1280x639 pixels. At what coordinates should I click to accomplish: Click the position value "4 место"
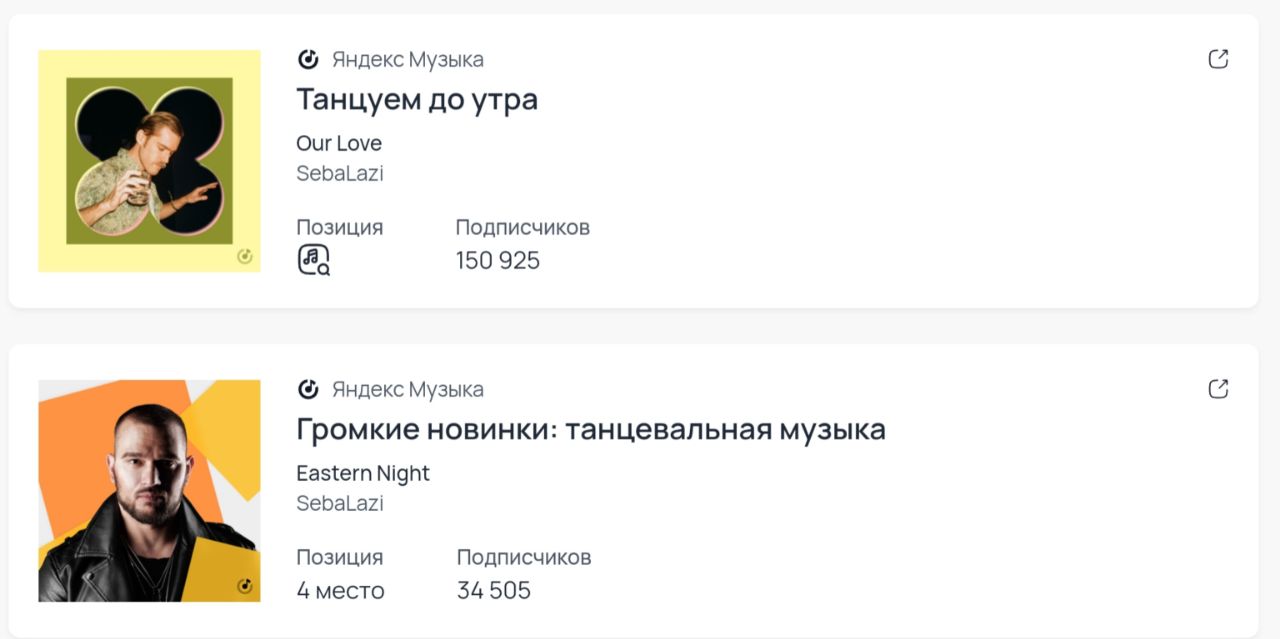(x=340, y=591)
